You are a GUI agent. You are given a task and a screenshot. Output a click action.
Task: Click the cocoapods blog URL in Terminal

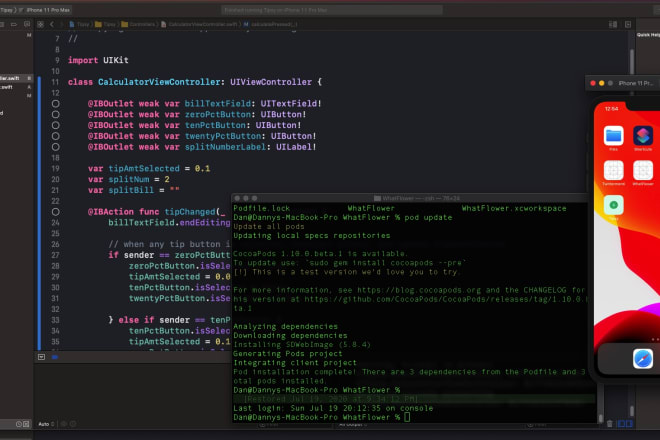pyautogui.click(x=420, y=290)
